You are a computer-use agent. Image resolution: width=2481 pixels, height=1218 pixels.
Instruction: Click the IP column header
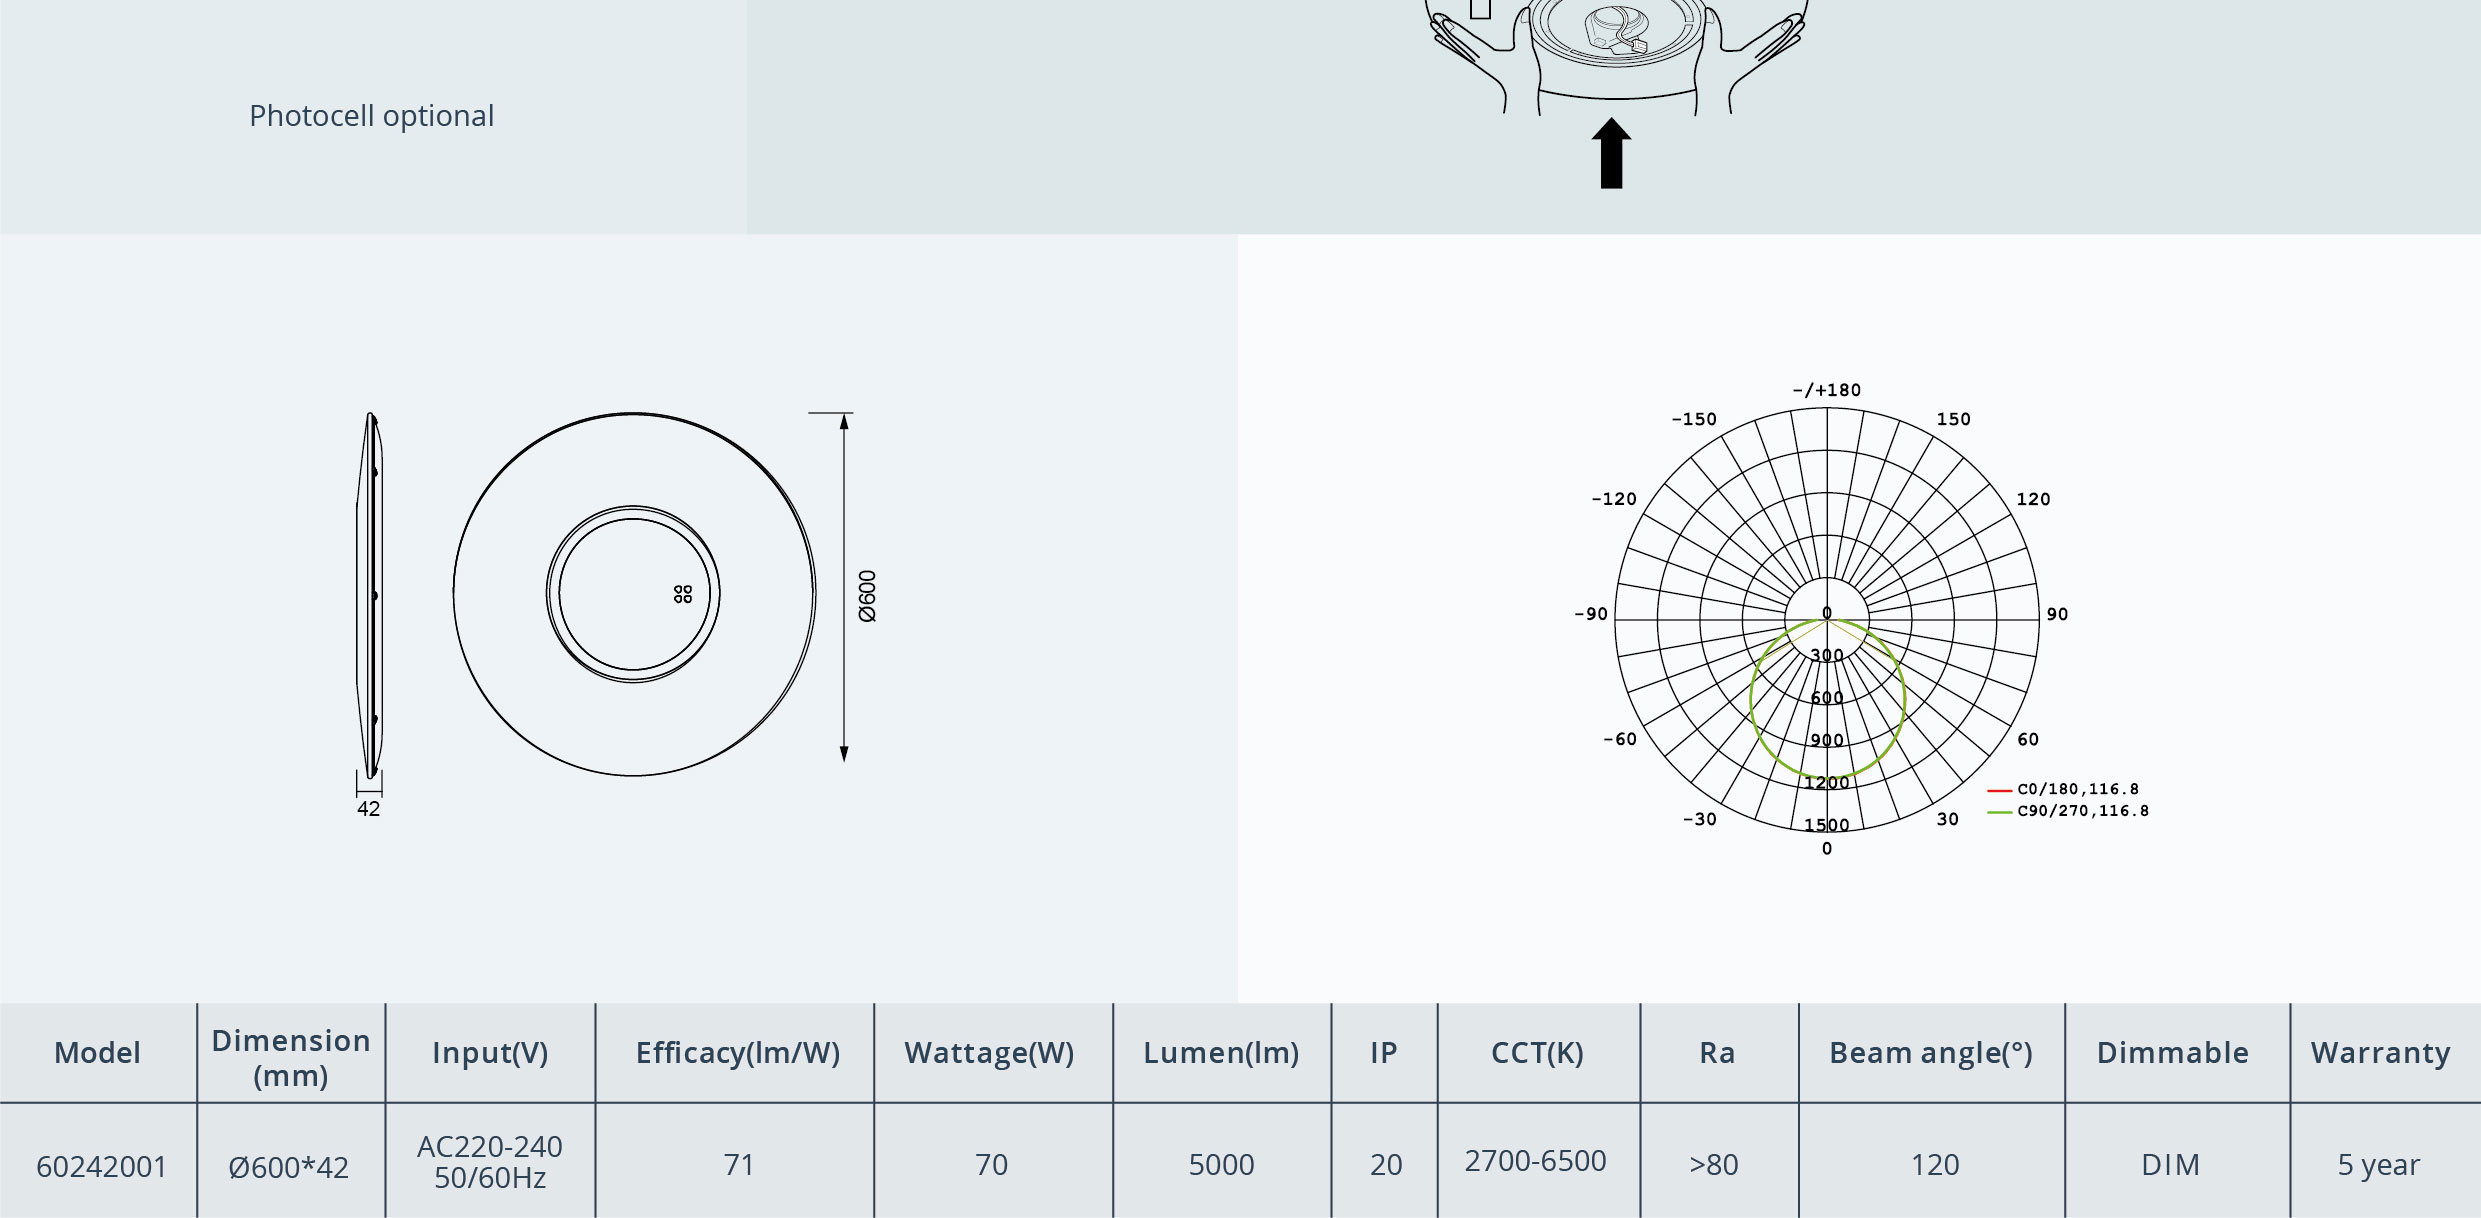pyautogui.click(x=1384, y=1053)
